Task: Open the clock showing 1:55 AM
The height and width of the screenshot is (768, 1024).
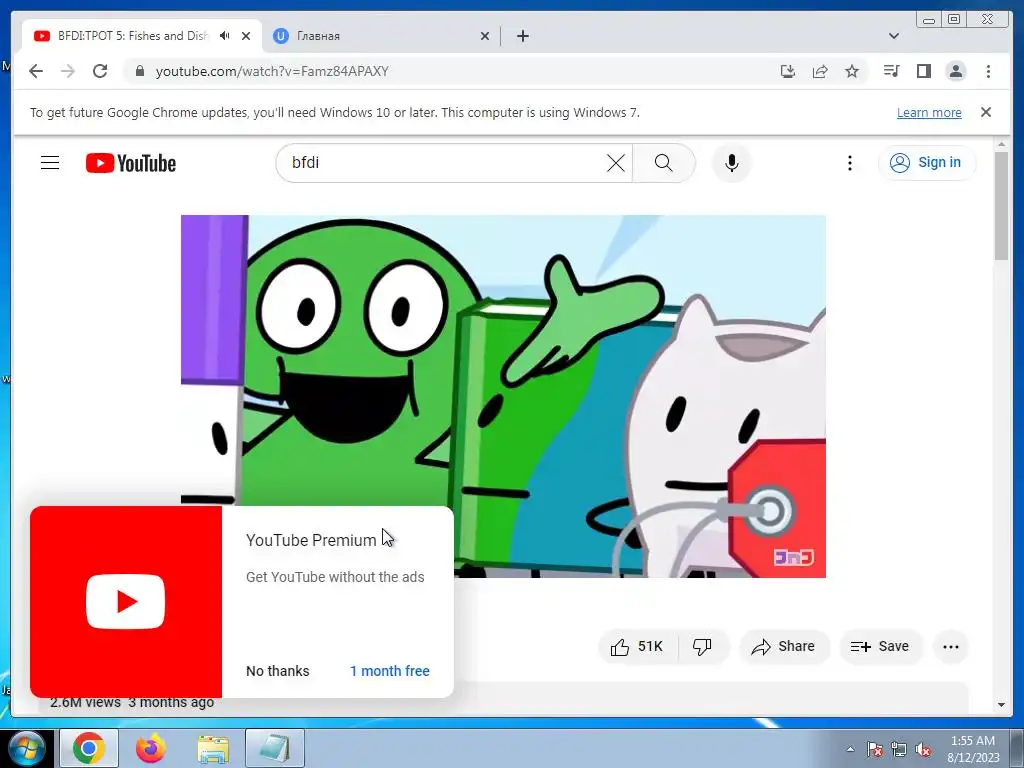Action: (973, 749)
